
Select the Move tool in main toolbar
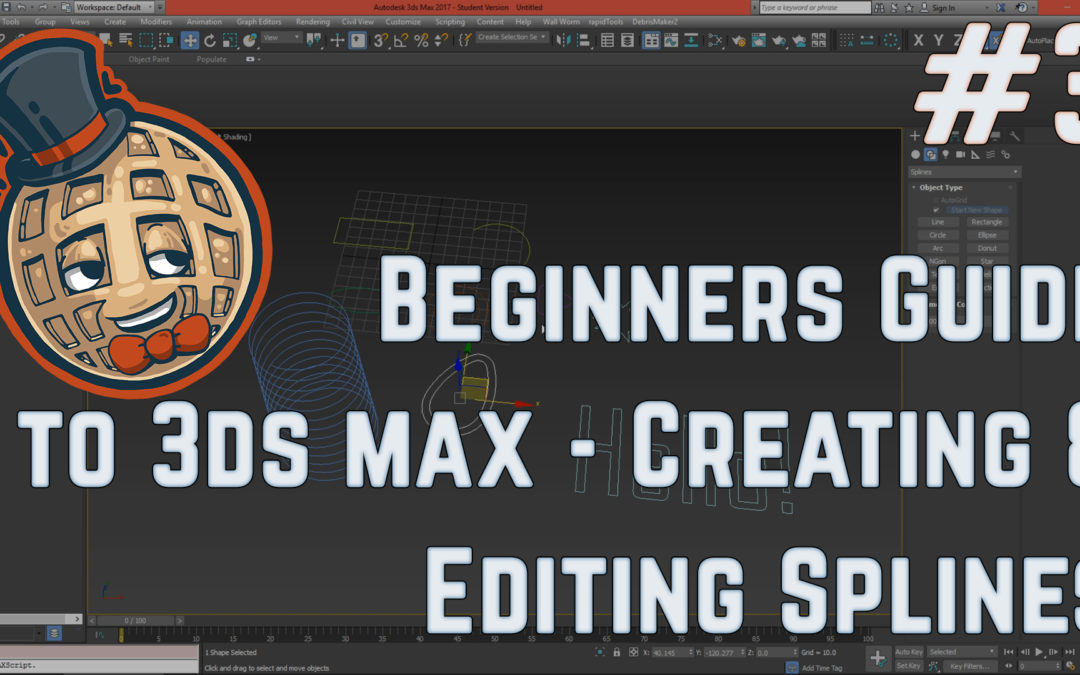(x=189, y=40)
